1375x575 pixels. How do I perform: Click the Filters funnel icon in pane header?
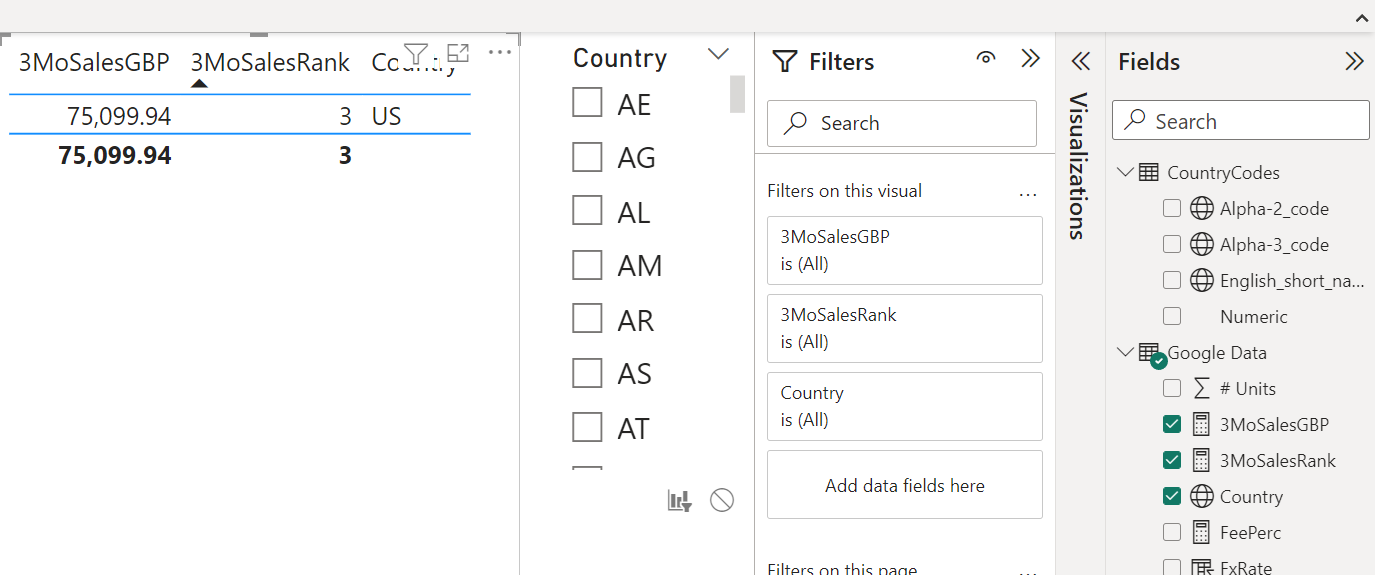(786, 62)
